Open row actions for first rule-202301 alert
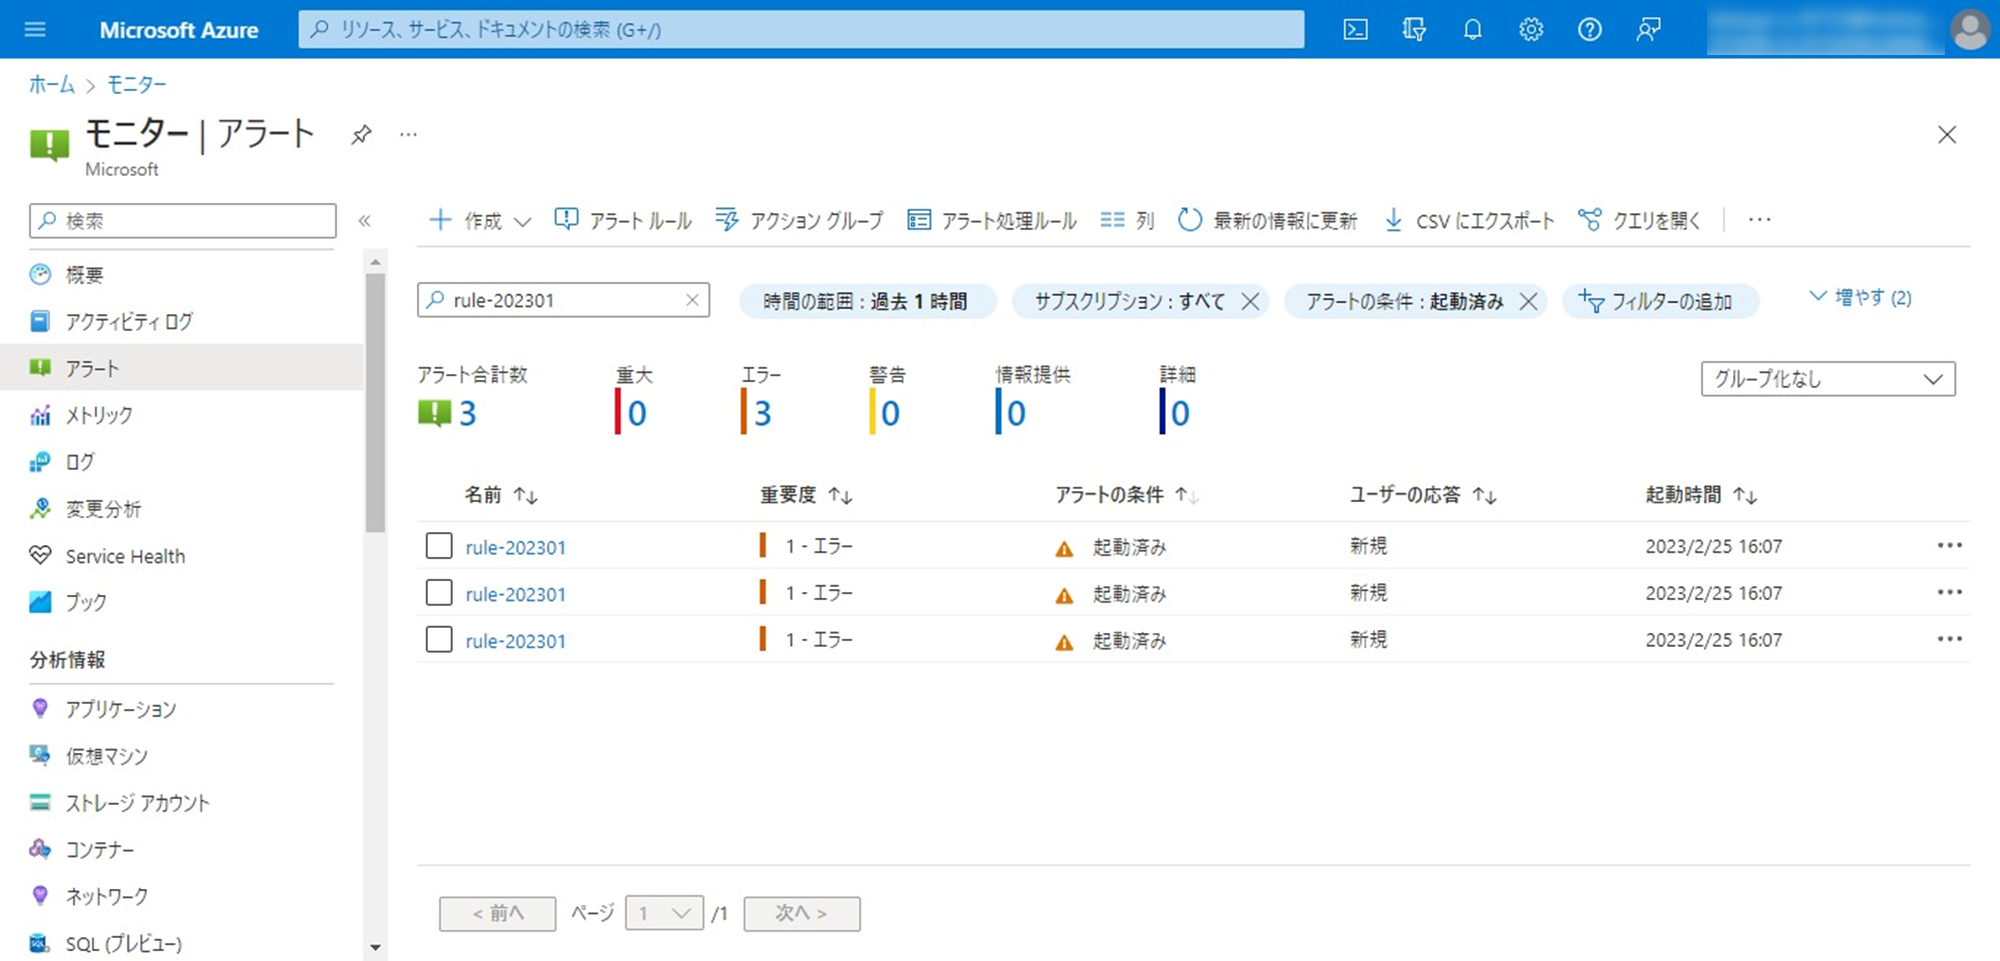The height and width of the screenshot is (961, 2000). tap(1950, 546)
